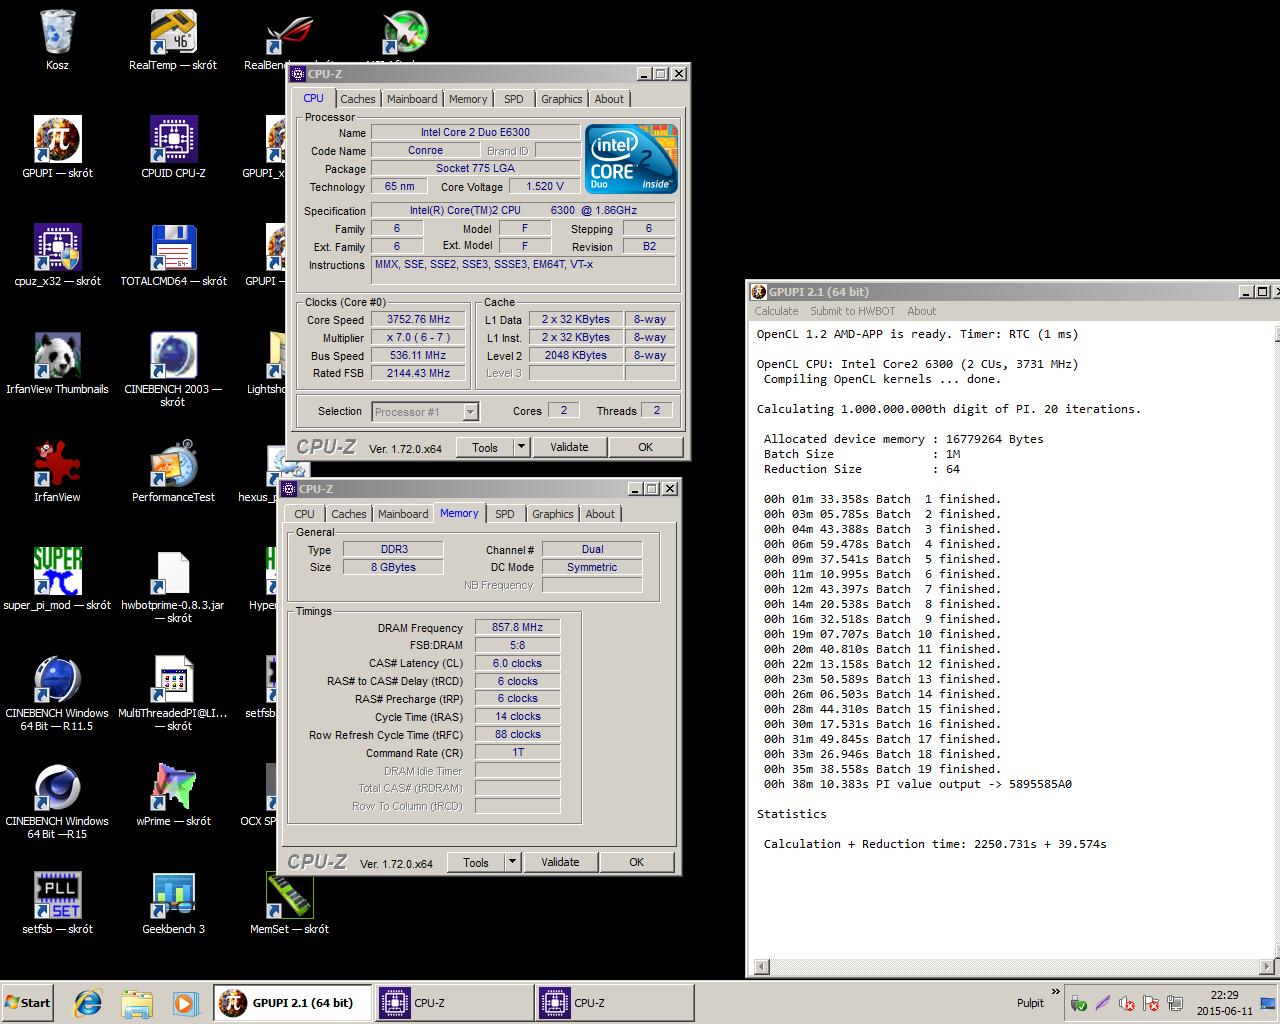Open Geekbench 3 desktop icon
Screen dimensions: 1280x1024
pos(173,904)
